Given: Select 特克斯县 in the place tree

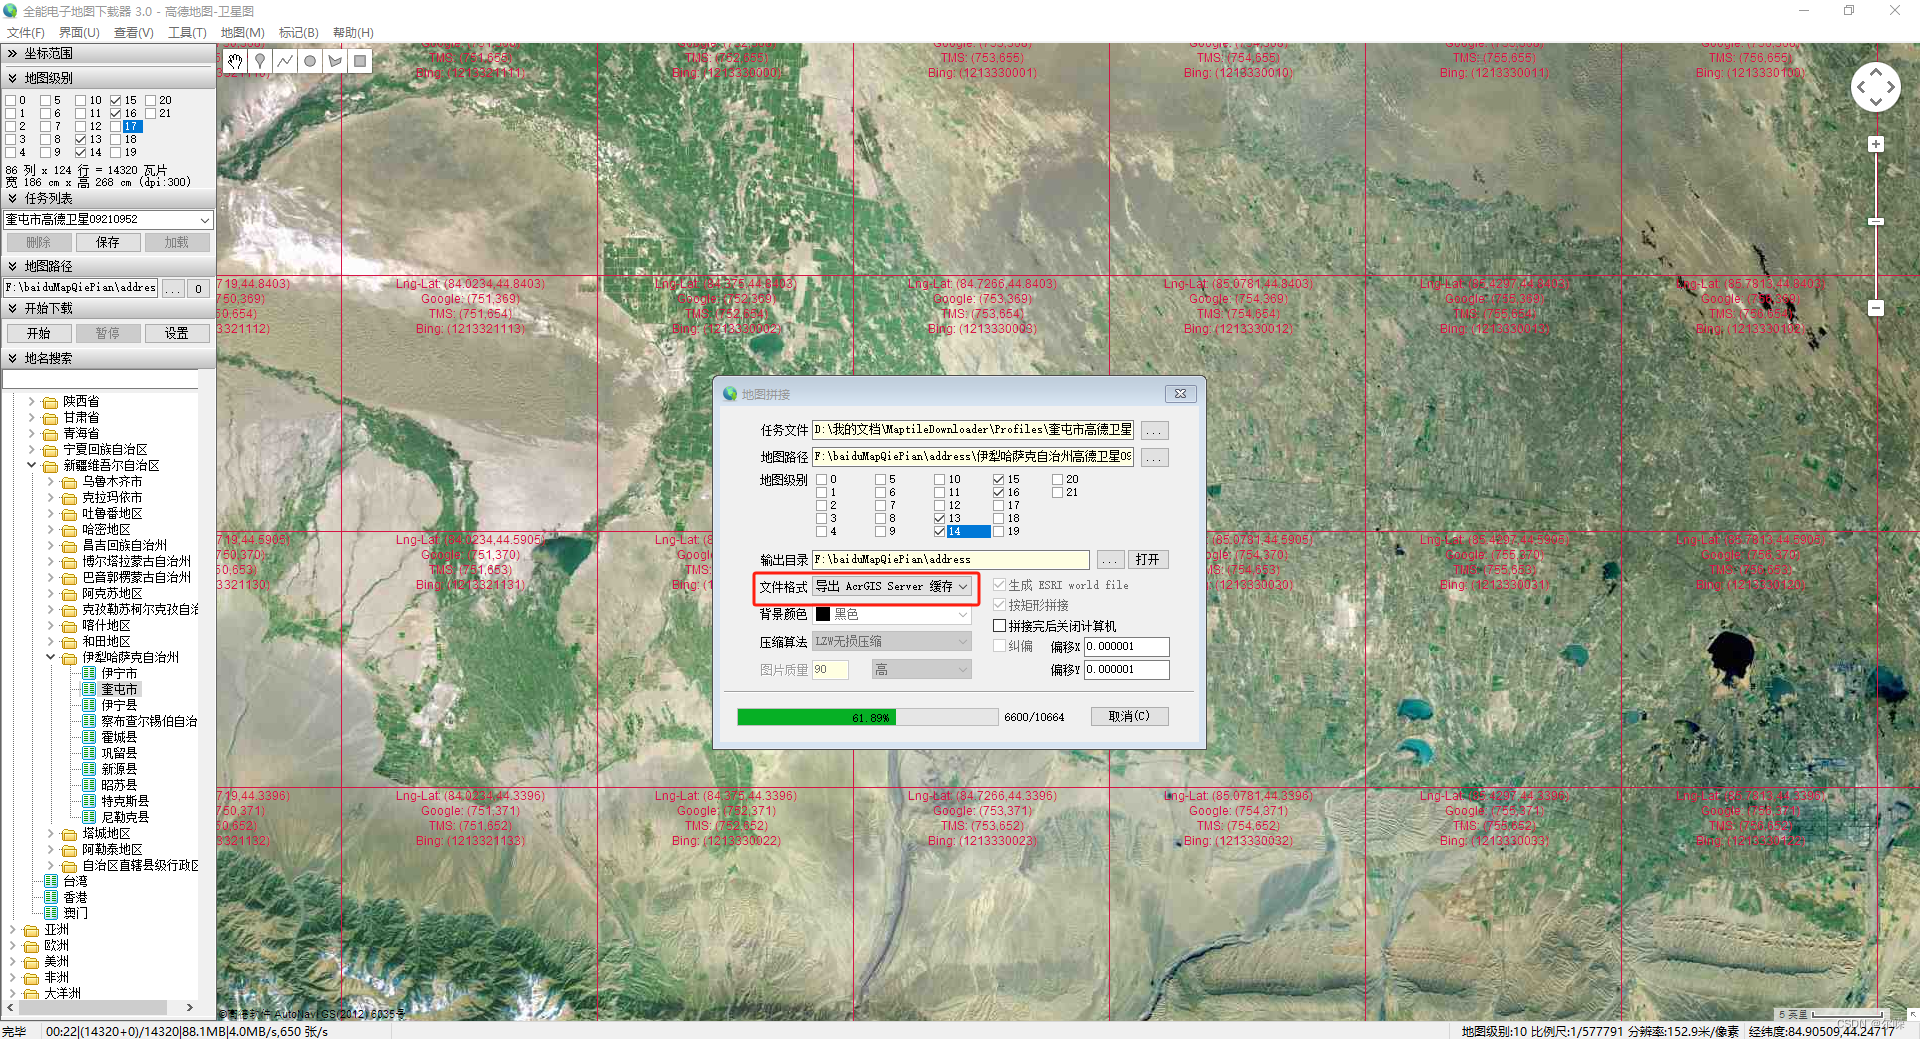Looking at the screenshot, I should pos(125,801).
